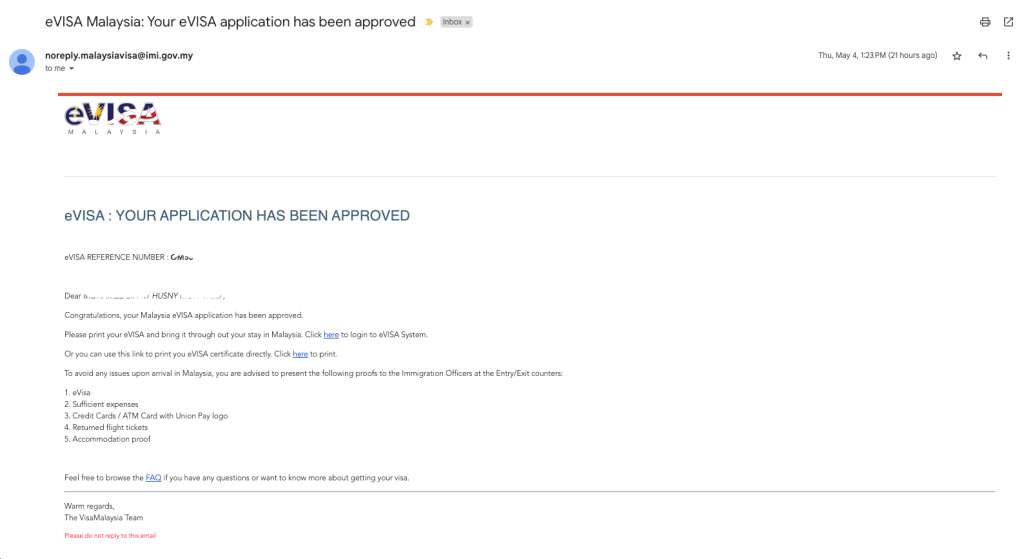Click heading 'YOUR APPLICATION HAS BEEN APPROVED'
1024x559 pixels.
tap(263, 216)
